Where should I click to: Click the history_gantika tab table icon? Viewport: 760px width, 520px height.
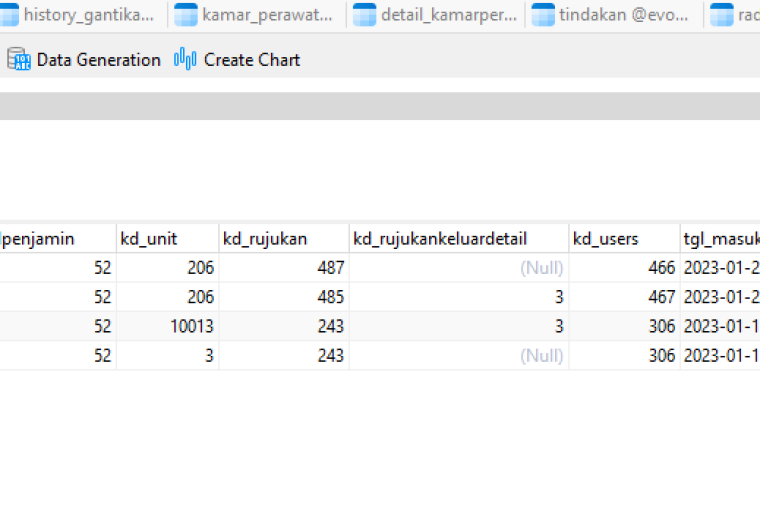9,15
